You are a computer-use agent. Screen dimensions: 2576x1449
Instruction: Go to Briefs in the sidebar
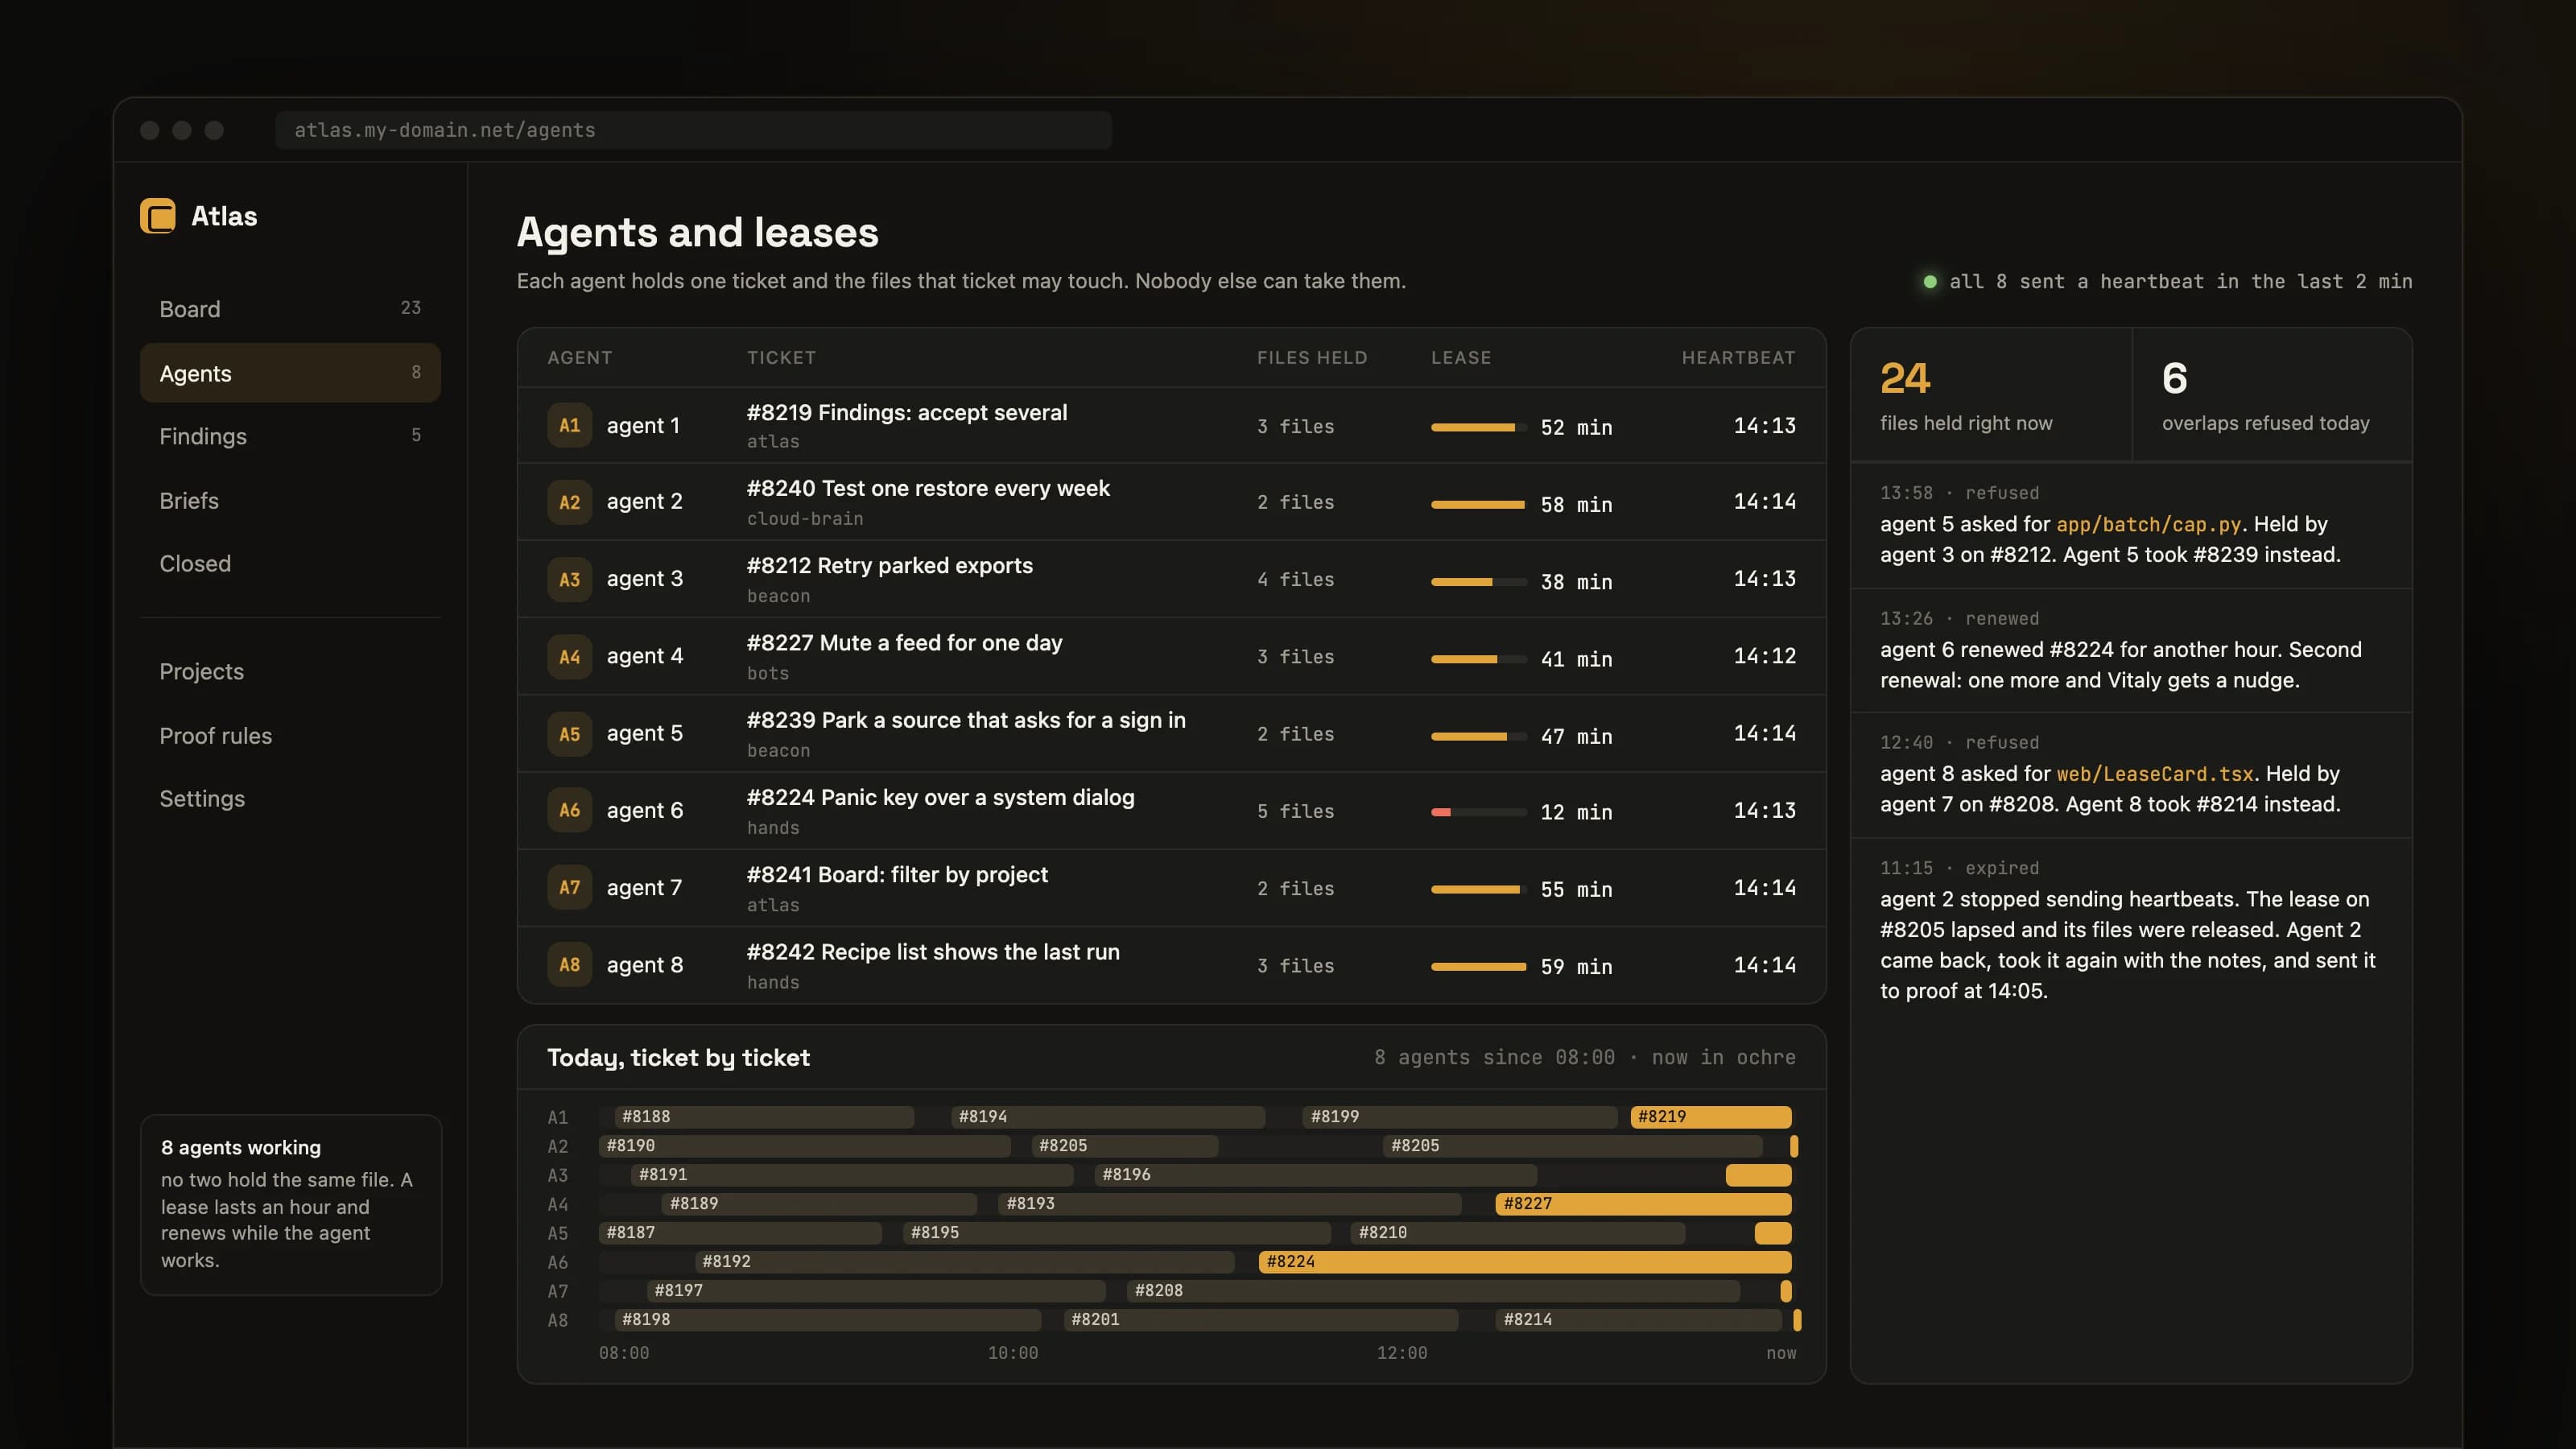point(290,500)
